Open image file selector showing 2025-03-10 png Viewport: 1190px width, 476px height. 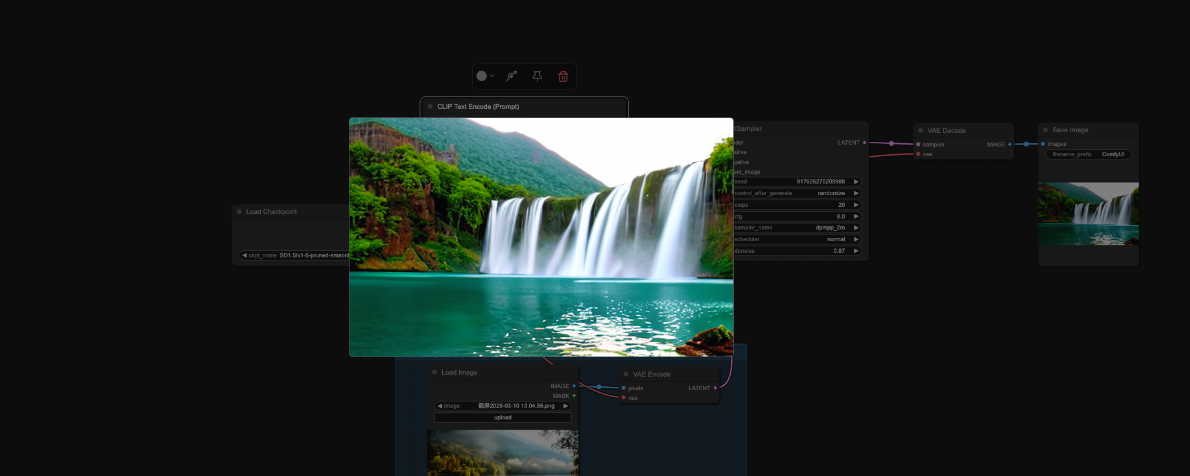[x=502, y=406]
